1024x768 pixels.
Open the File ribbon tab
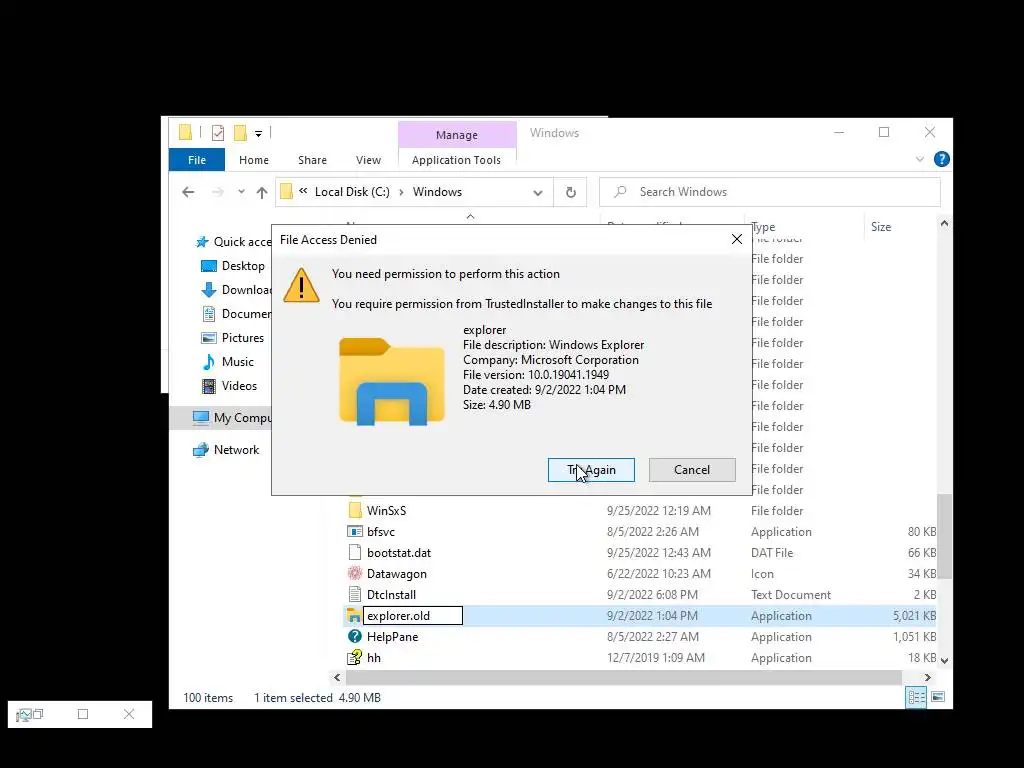[197, 160]
